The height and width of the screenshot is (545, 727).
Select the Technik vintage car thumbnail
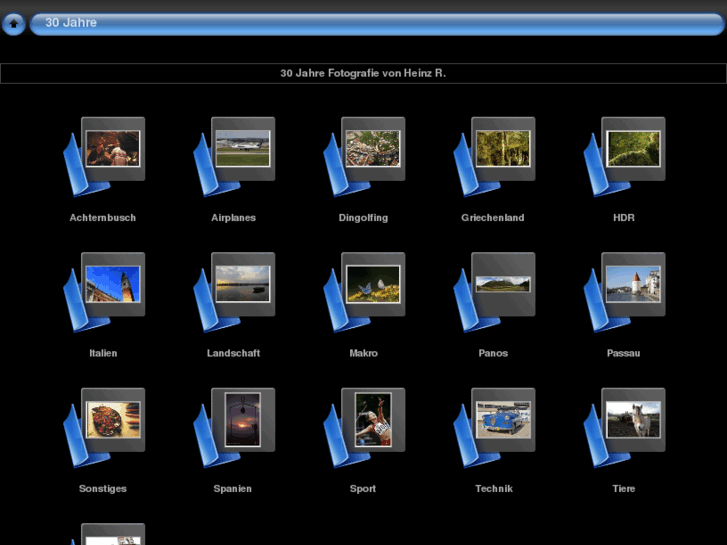(502, 419)
